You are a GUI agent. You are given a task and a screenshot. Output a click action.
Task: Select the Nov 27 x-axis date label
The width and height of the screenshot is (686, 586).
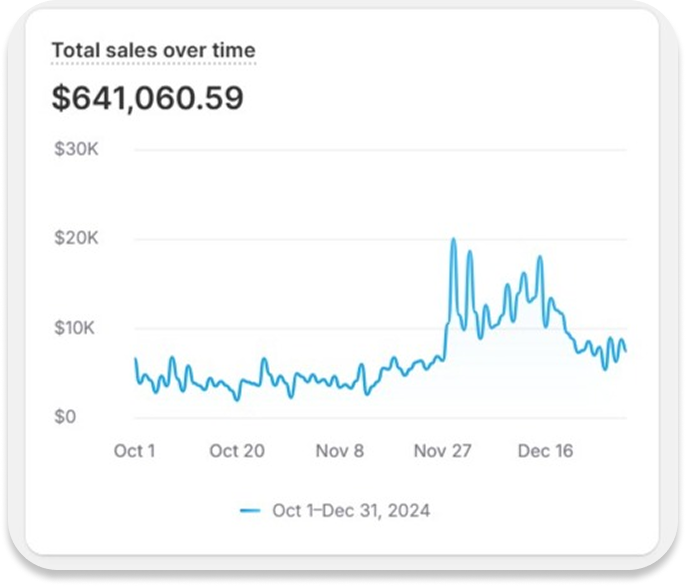(442, 451)
